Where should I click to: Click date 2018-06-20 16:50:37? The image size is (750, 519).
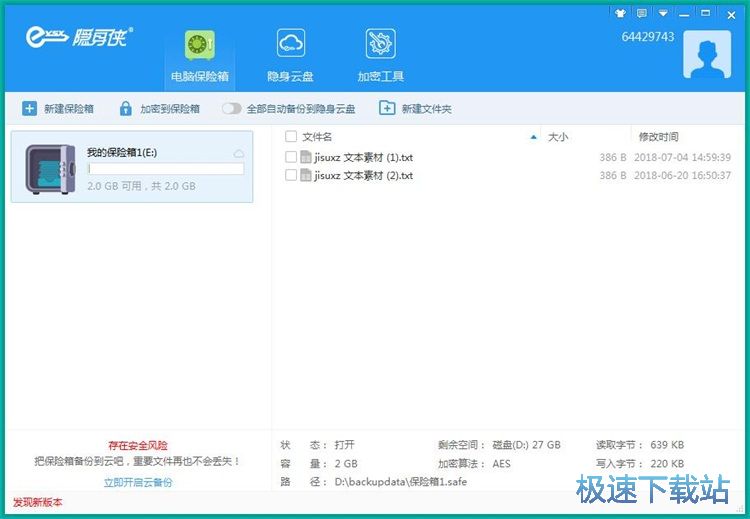pos(682,176)
